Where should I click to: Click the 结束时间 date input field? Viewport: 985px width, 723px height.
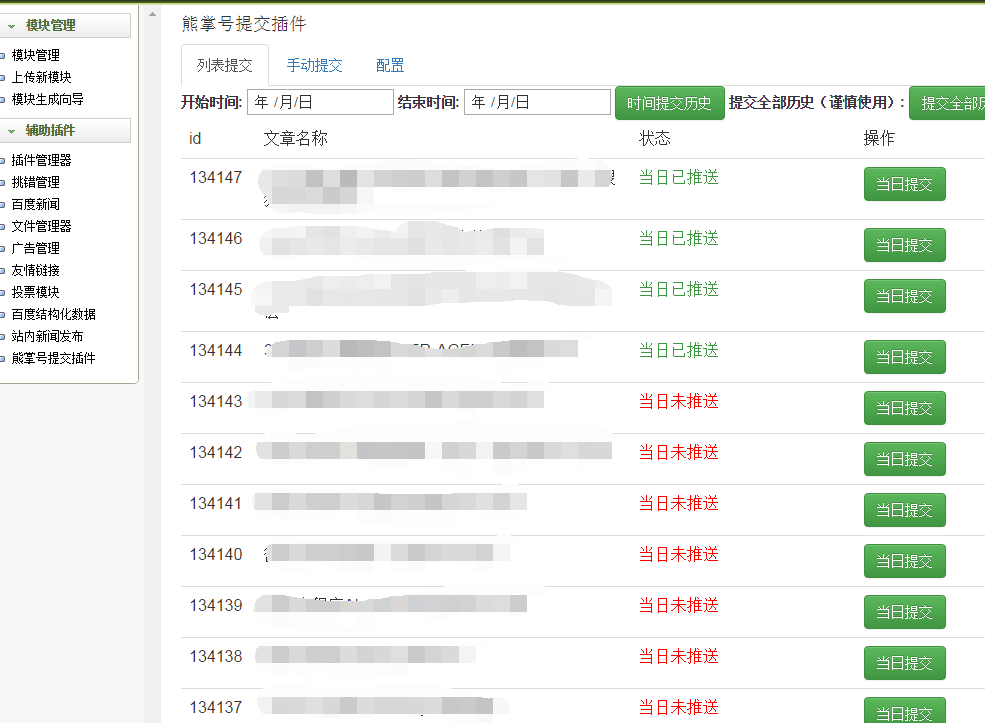(537, 102)
